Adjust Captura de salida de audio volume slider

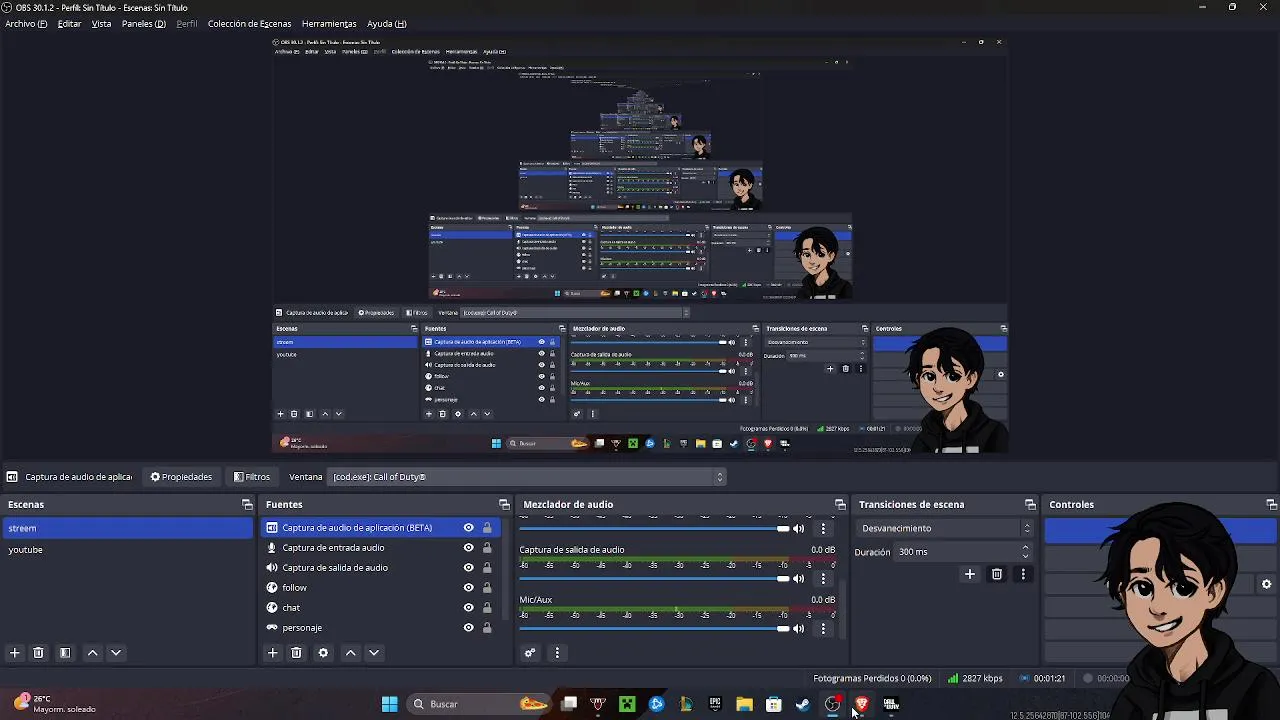pyautogui.click(x=654, y=579)
